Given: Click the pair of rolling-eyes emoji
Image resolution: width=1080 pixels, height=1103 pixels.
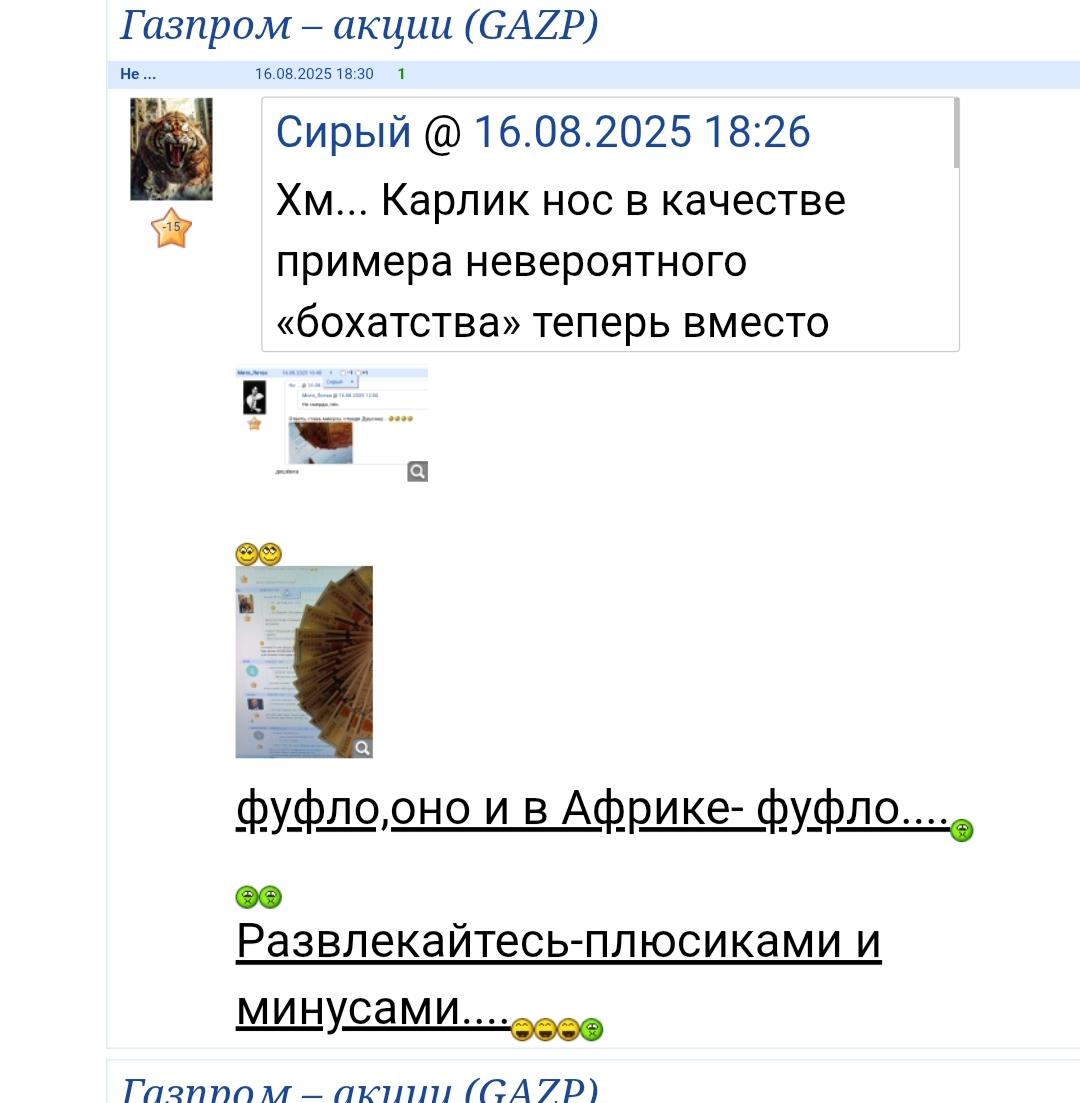Looking at the screenshot, I should click(x=259, y=554).
